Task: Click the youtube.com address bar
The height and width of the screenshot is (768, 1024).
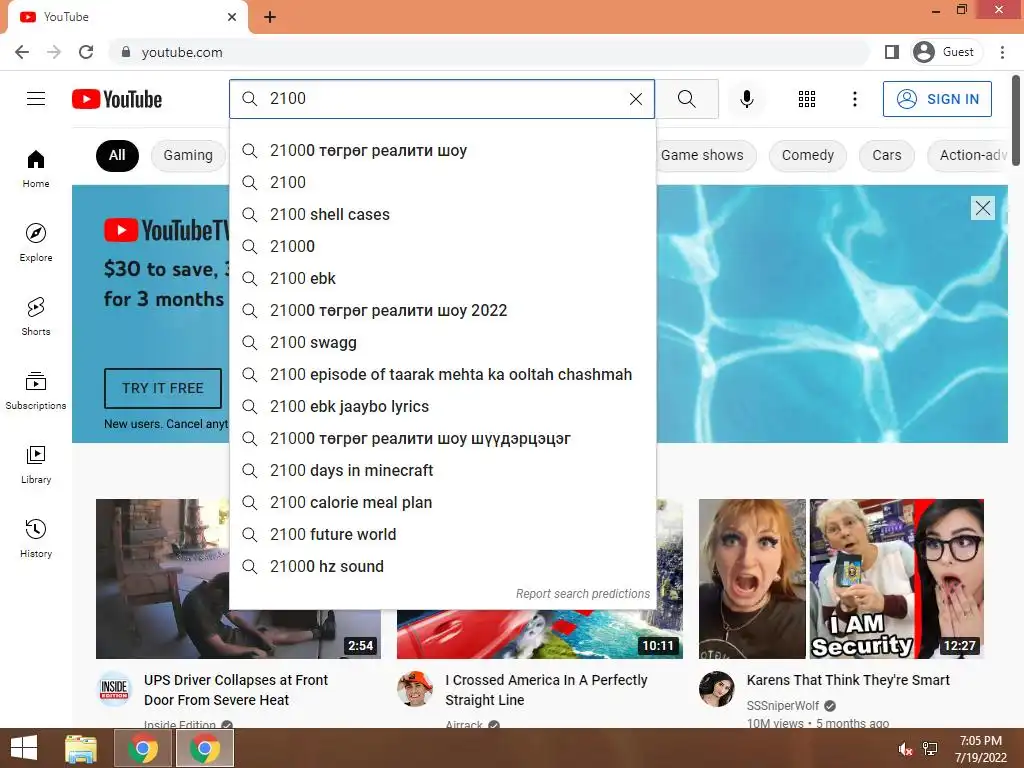Action: coord(490,52)
